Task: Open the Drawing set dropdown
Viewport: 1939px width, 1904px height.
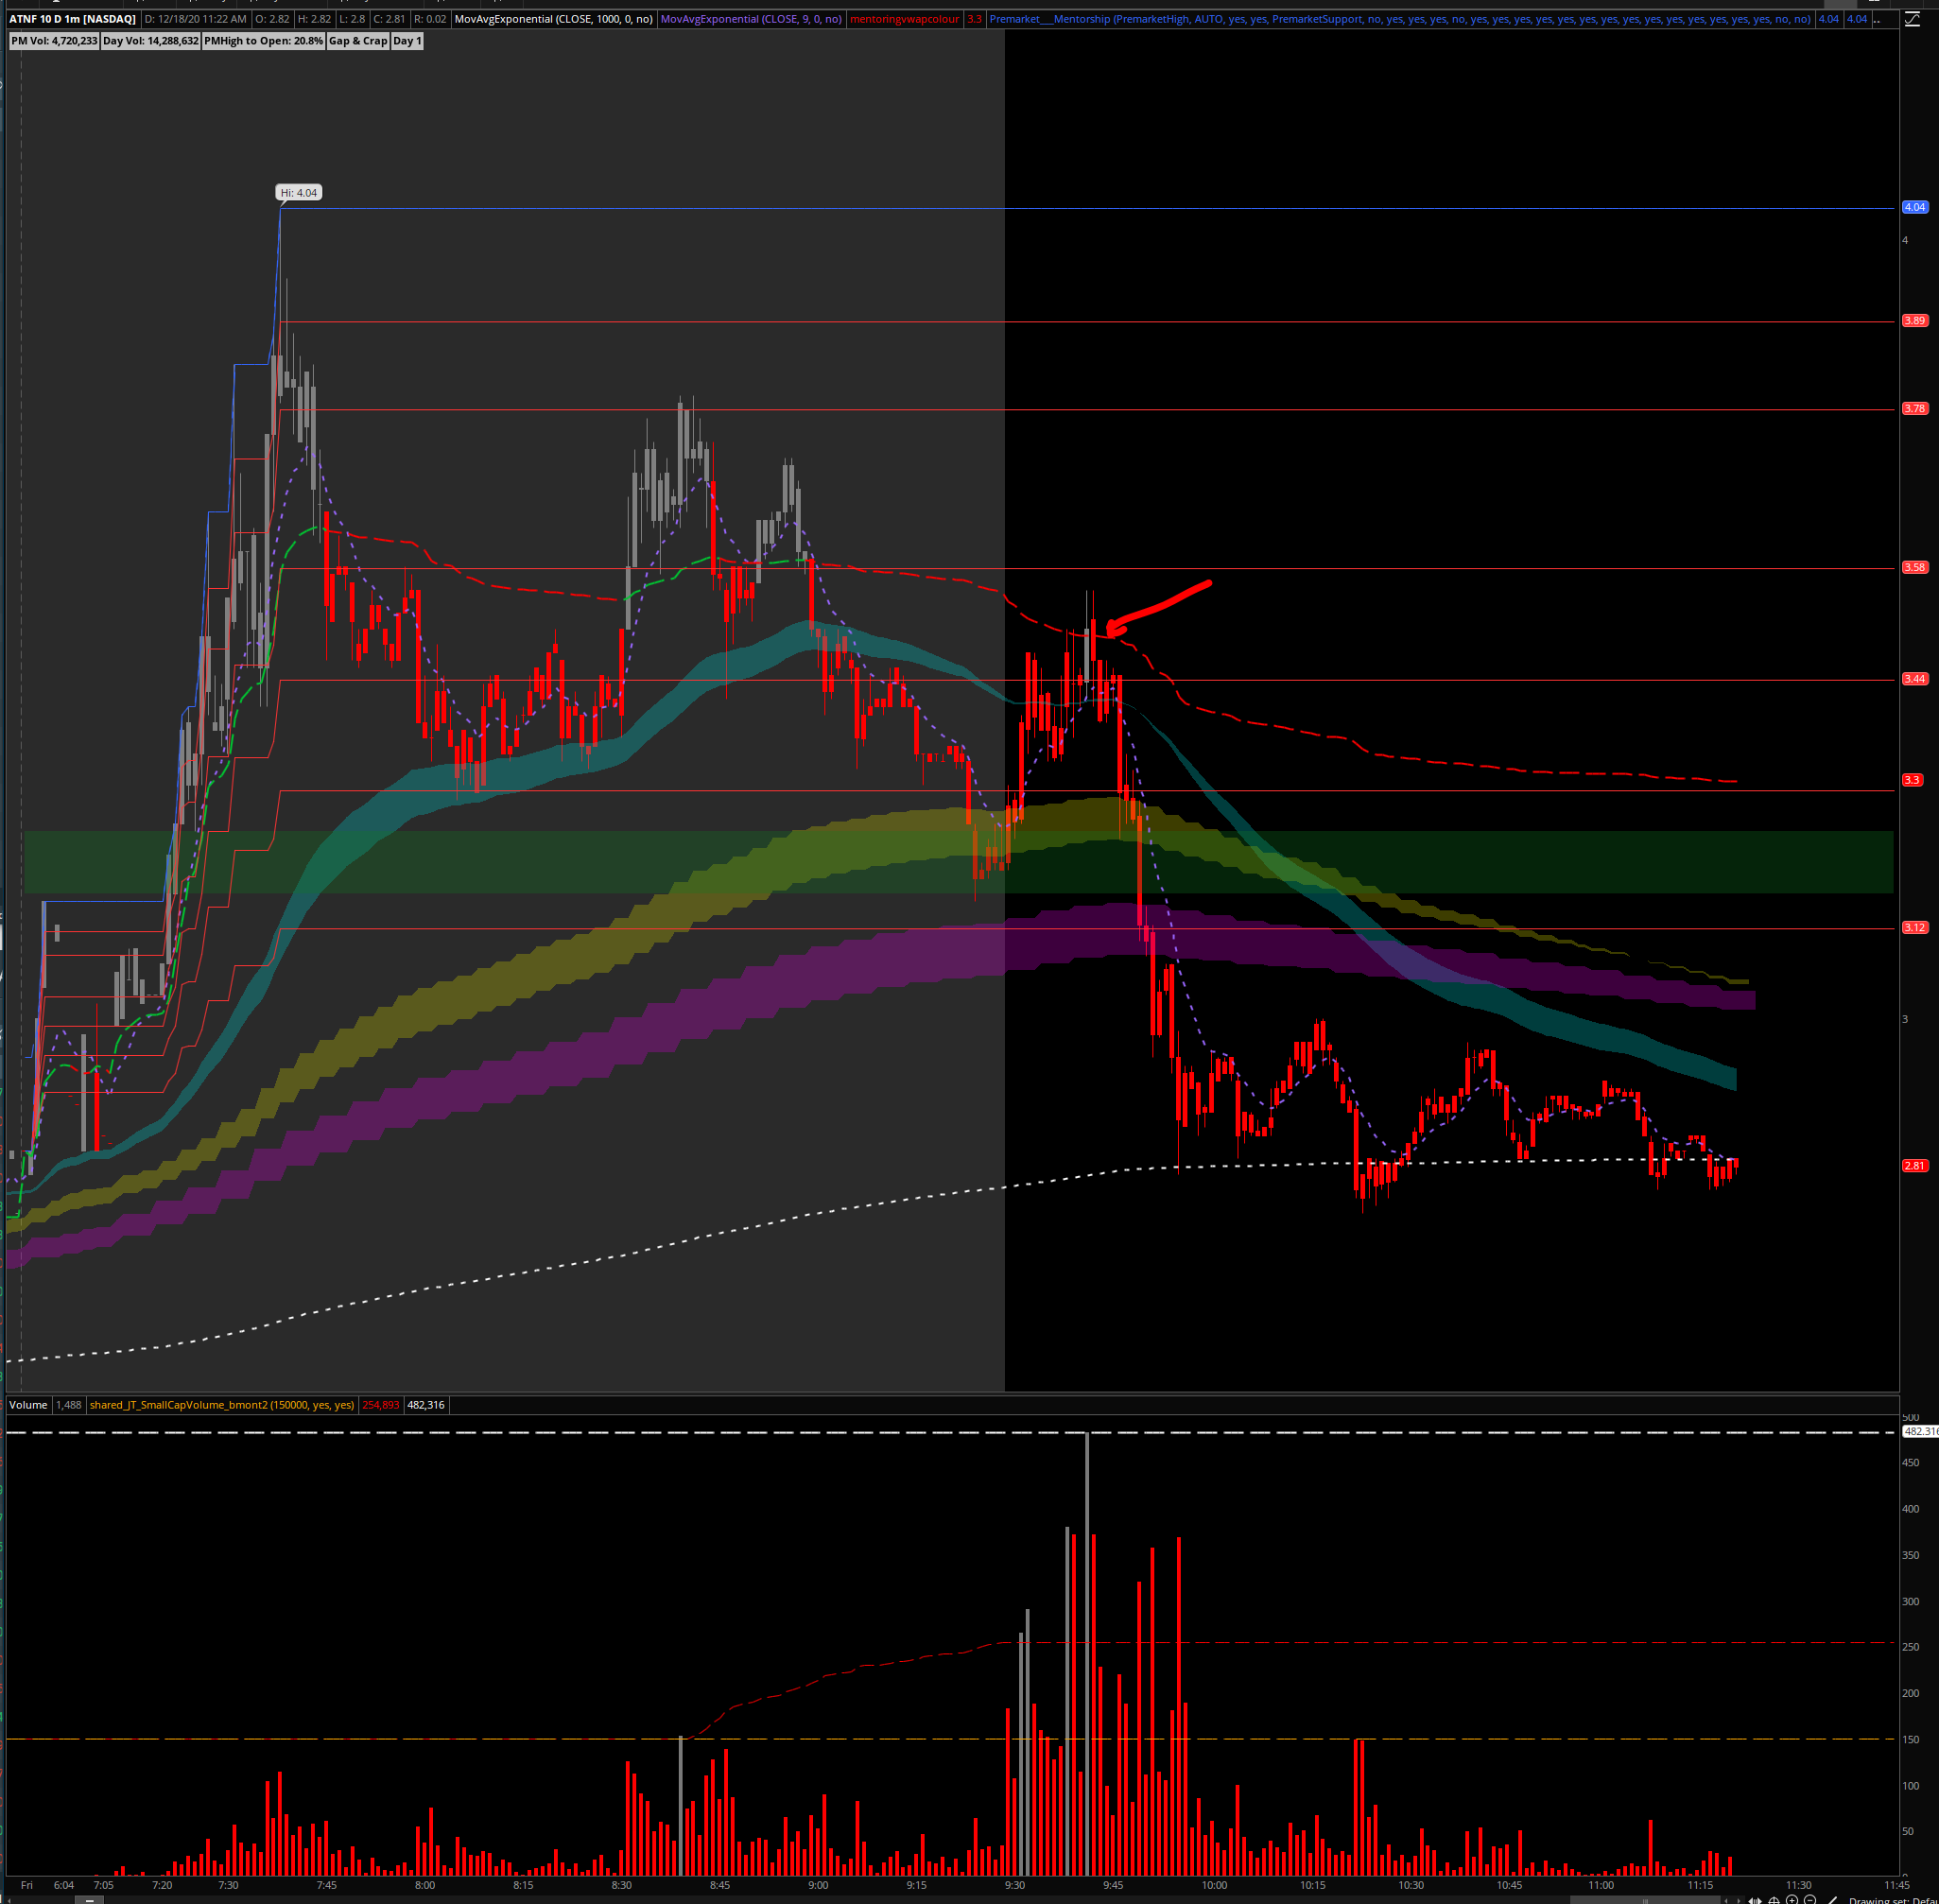Action: (x=1892, y=1901)
